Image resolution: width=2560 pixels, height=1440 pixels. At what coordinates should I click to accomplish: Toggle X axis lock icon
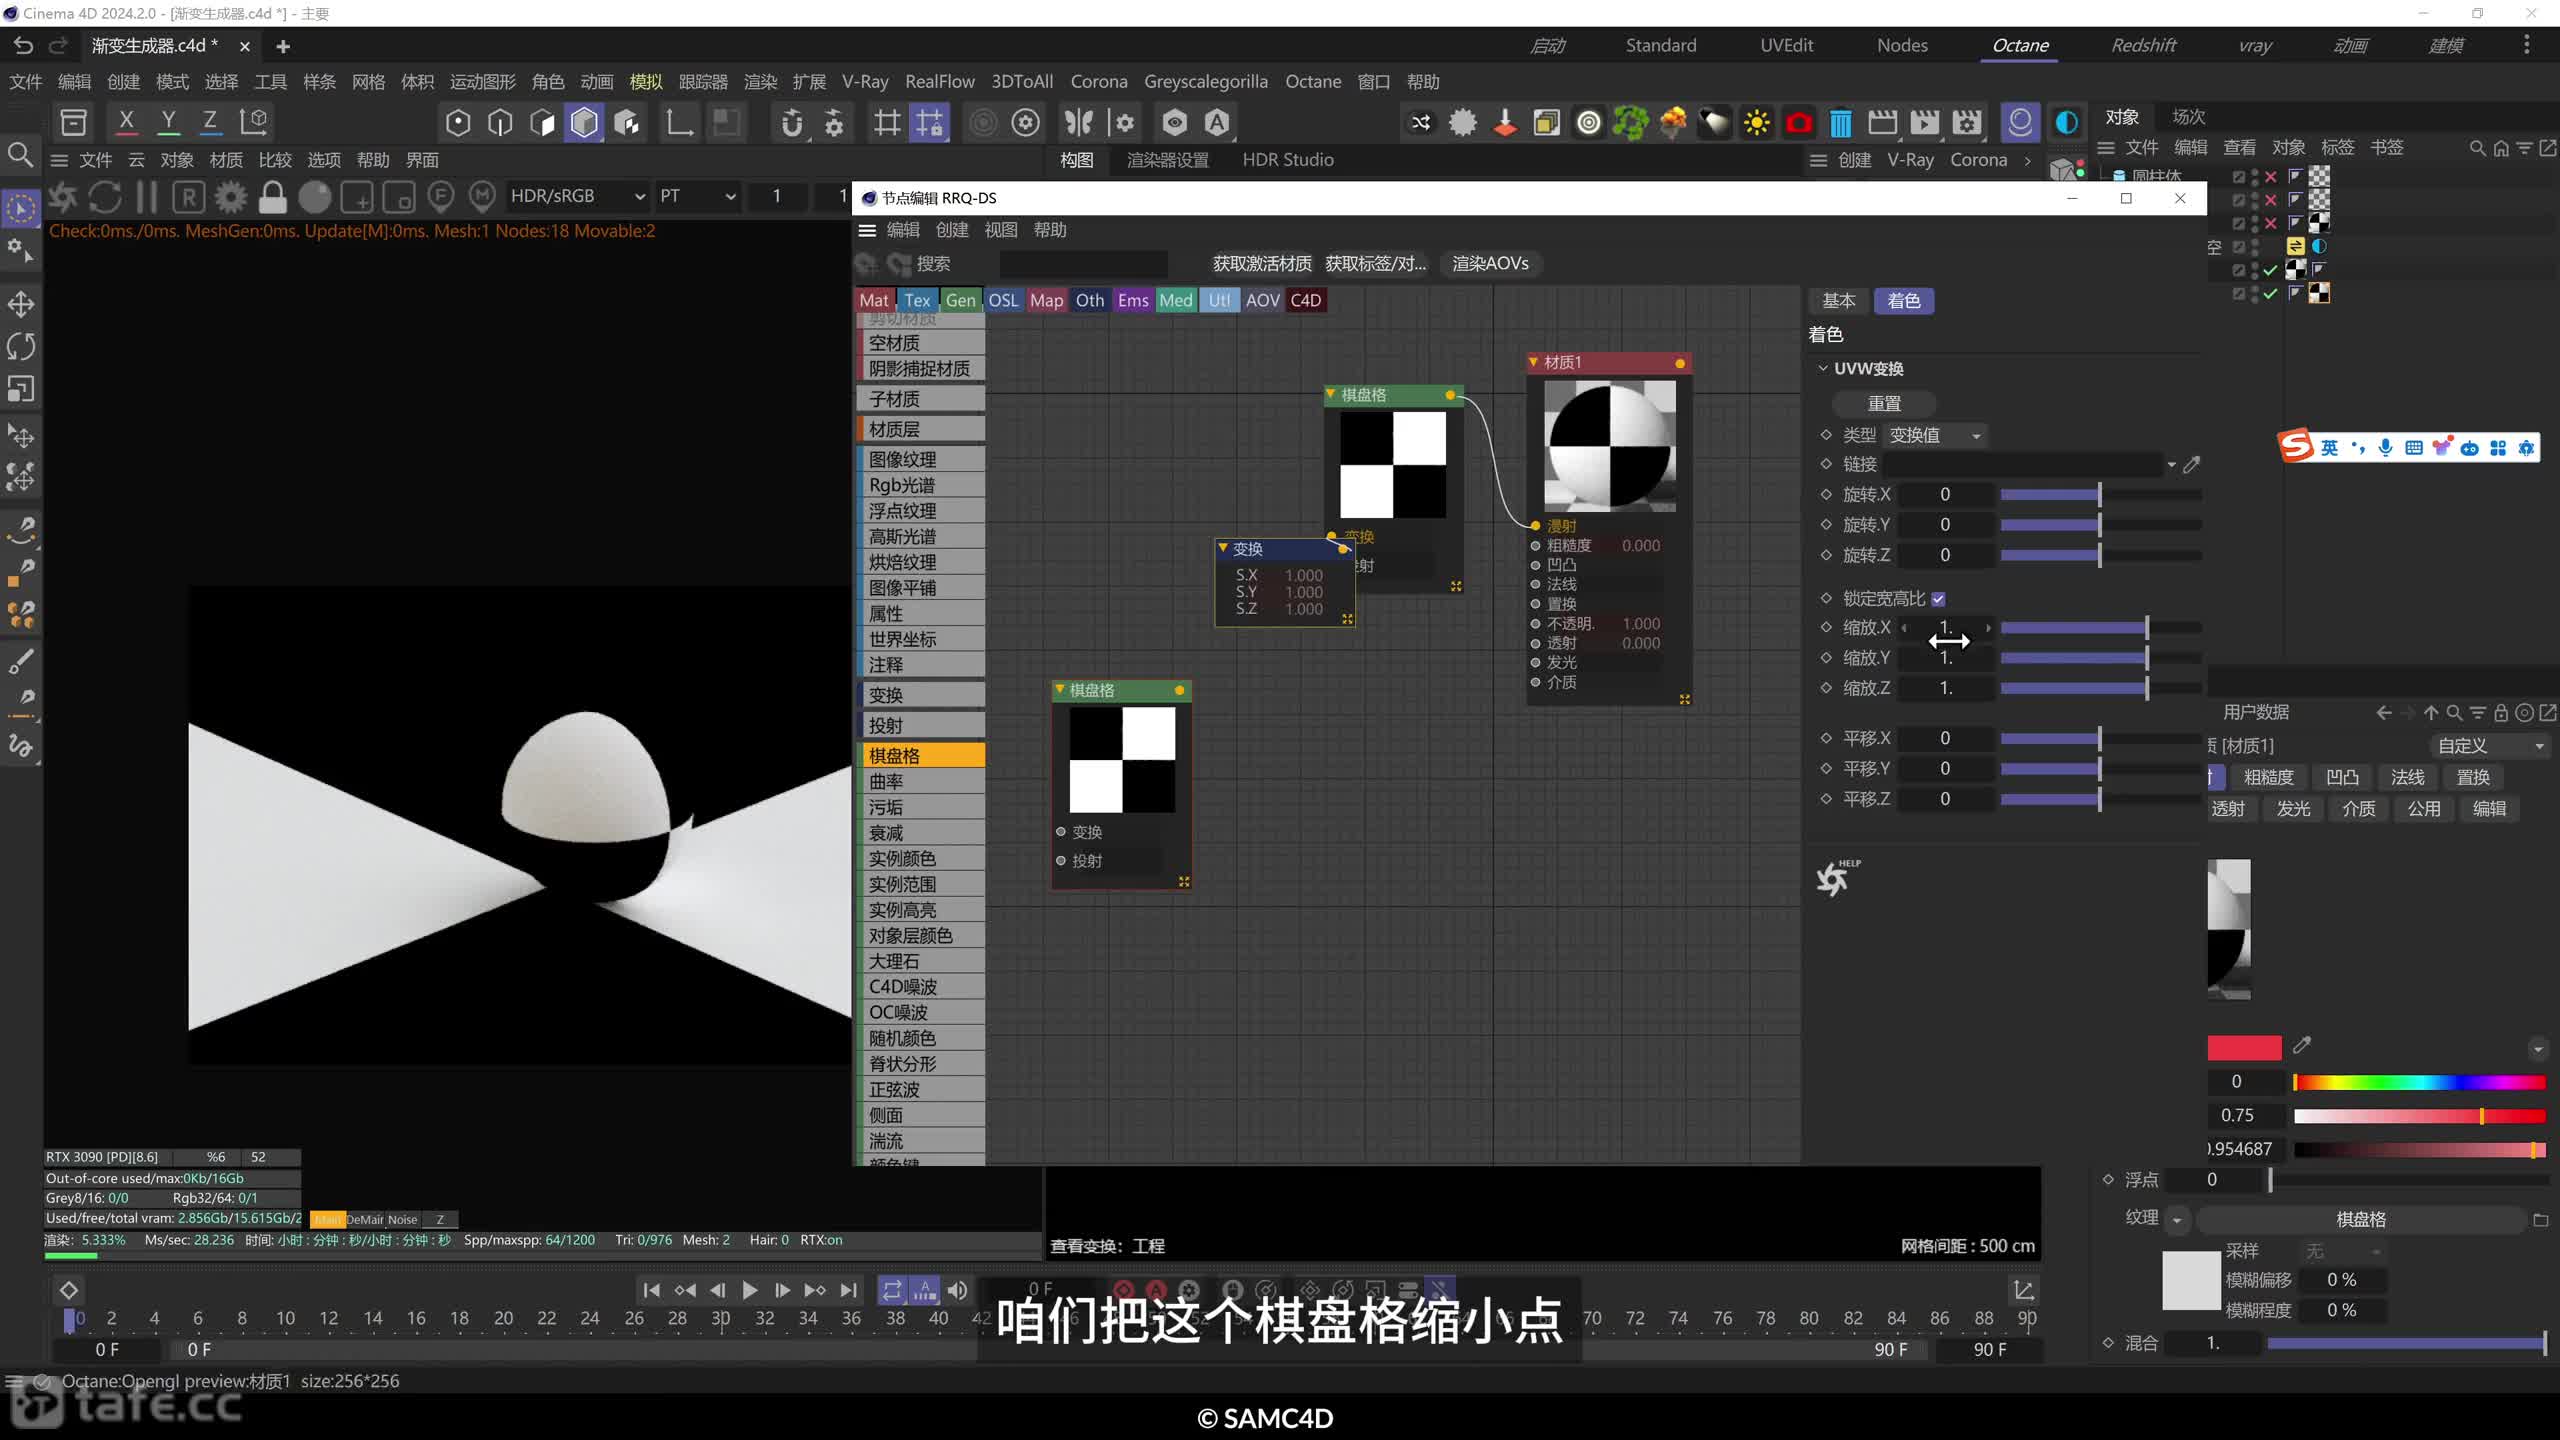[x=126, y=122]
